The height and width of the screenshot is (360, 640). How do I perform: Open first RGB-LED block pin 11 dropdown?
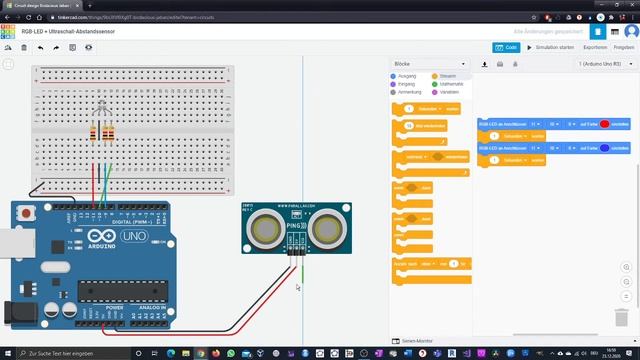click(x=535, y=124)
